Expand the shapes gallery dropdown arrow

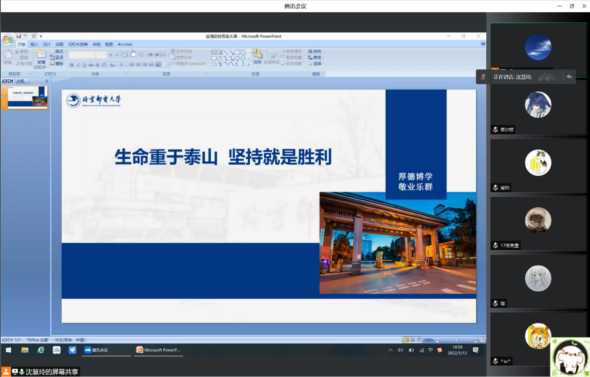click(248, 64)
